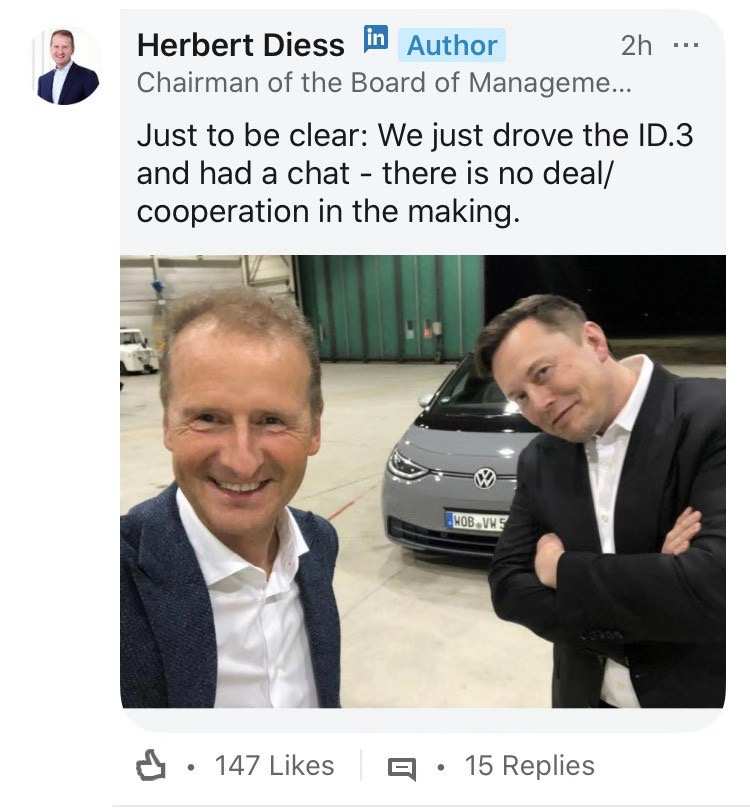Screen dimensions: 750x811
Task: Click the VW logo on the car
Action: (485, 478)
